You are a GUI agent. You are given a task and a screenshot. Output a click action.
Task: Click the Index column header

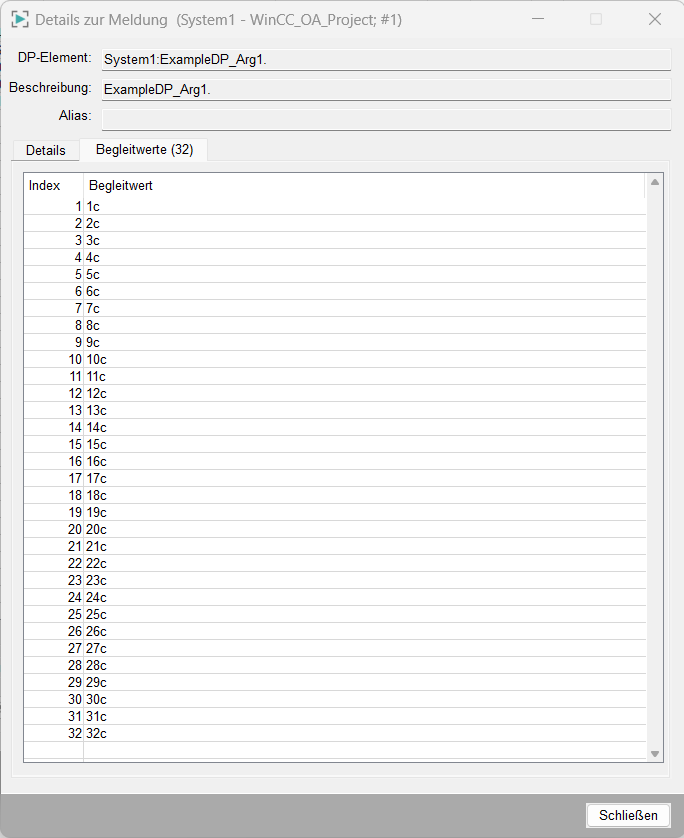[x=53, y=185]
